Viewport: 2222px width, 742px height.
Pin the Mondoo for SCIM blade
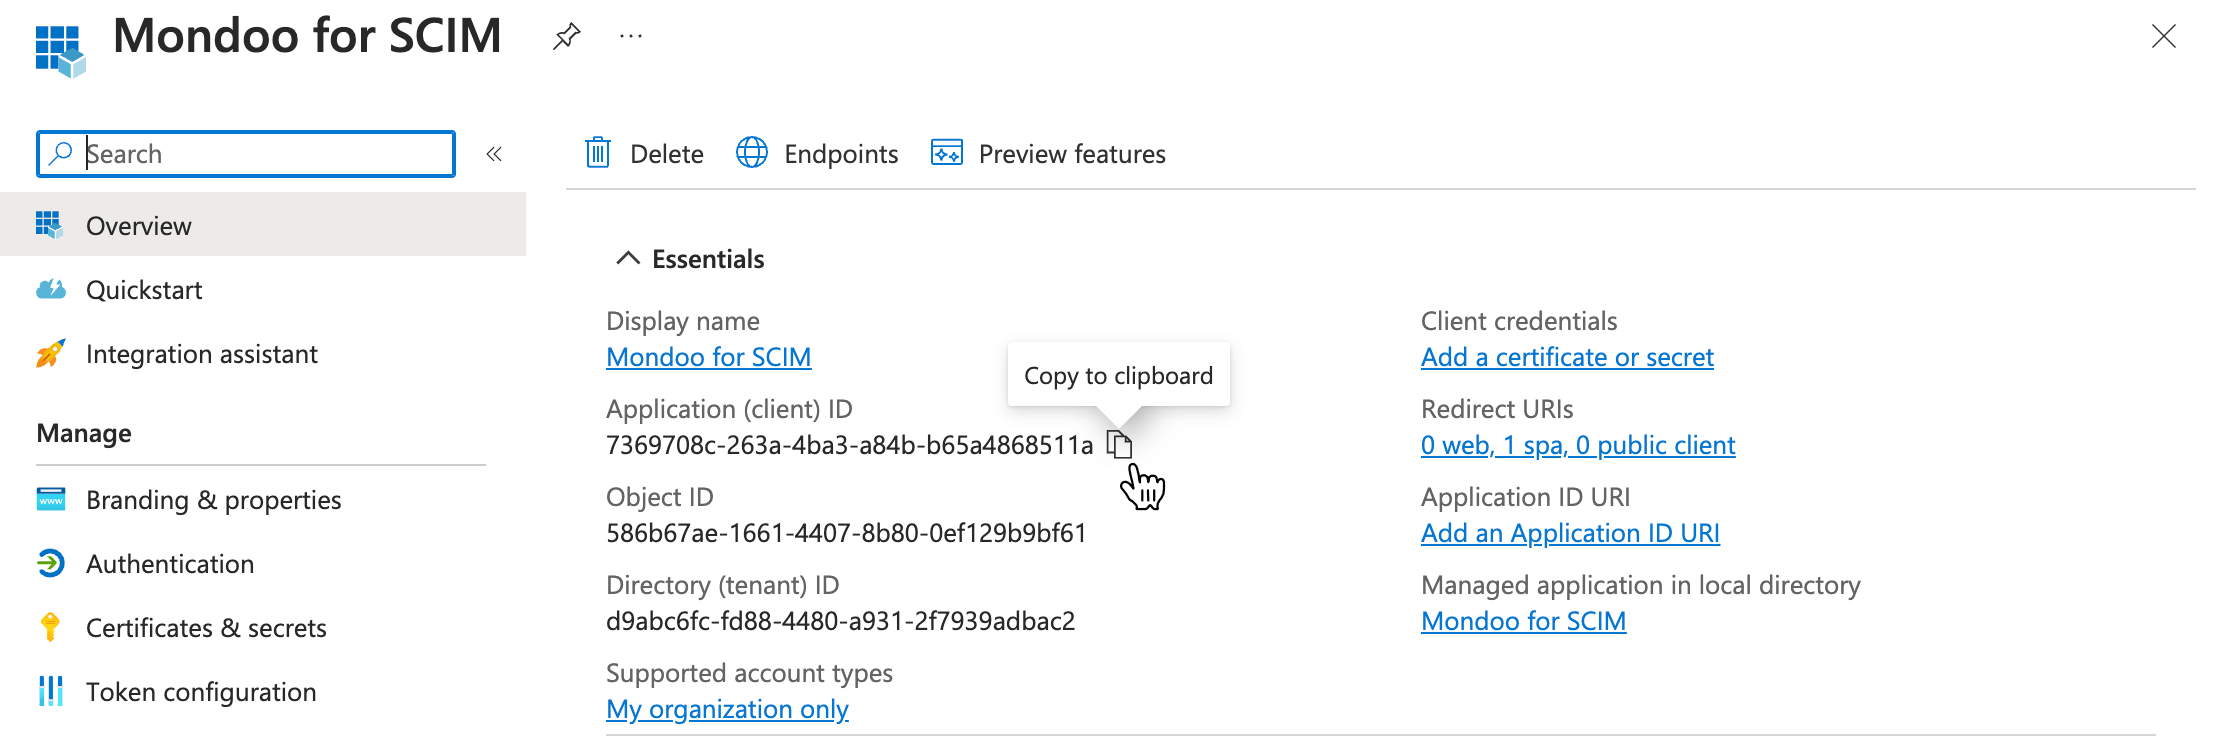pyautogui.click(x=566, y=37)
